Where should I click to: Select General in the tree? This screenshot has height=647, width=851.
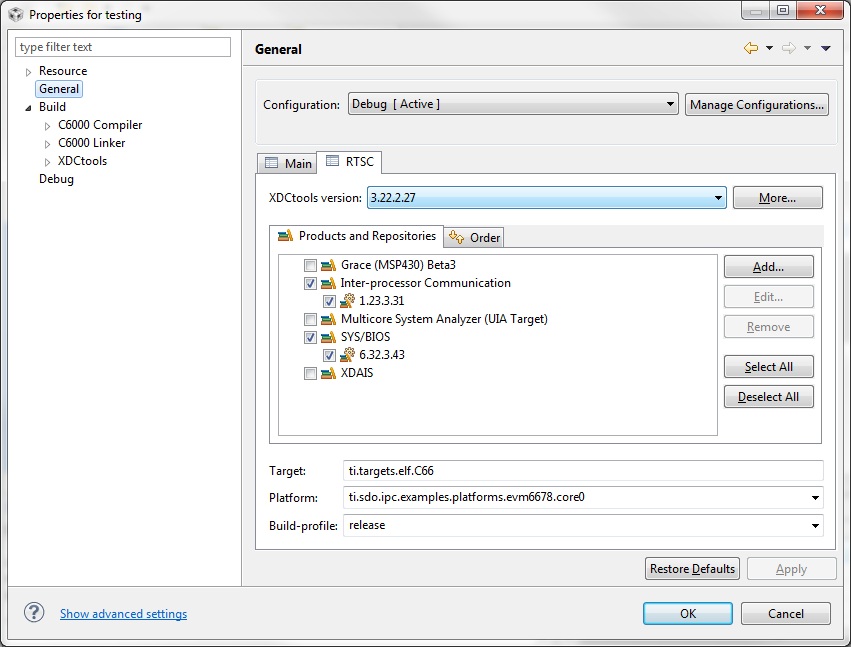[x=59, y=89]
